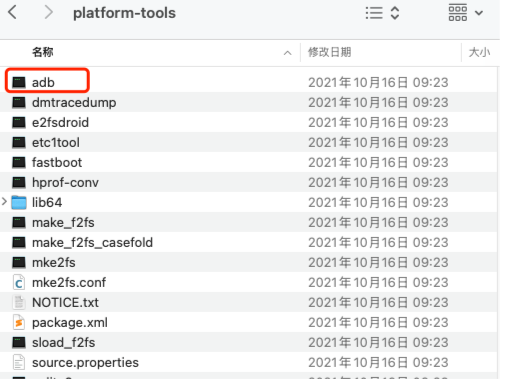Click the make_f2fs file name
The height and width of the screenshot is (379, 506).
pyautogui.click(x=63, y=223)
